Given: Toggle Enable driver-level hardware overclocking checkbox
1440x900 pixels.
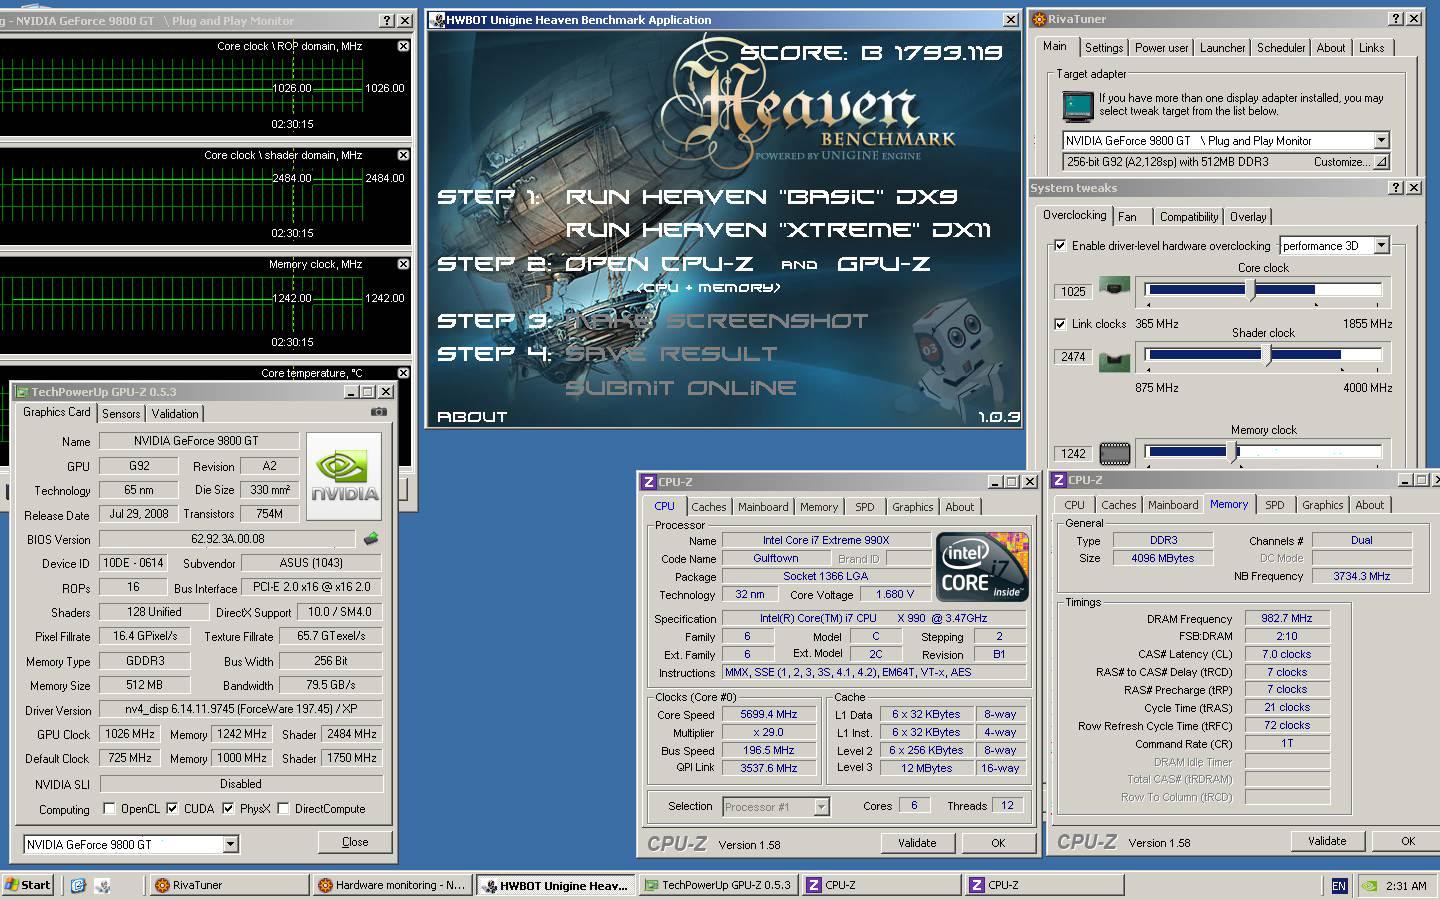Looking at the screenshot, I should coord(1060,246).
